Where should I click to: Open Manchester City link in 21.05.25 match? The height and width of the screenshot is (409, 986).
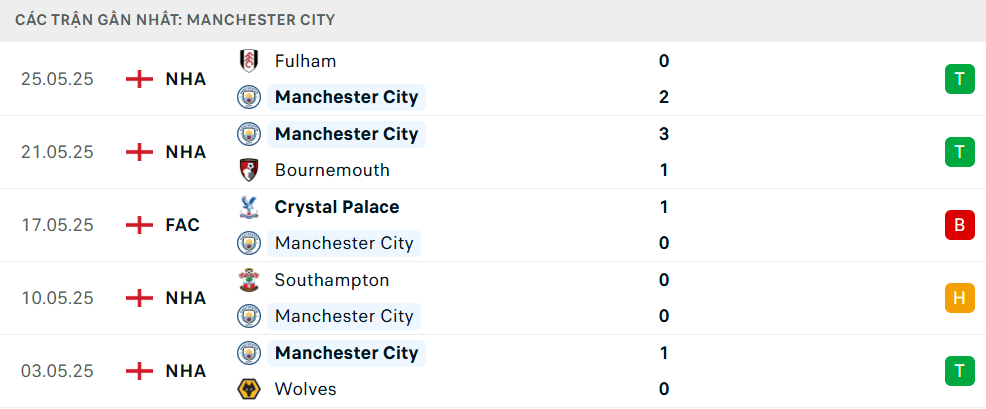(346, 134)
